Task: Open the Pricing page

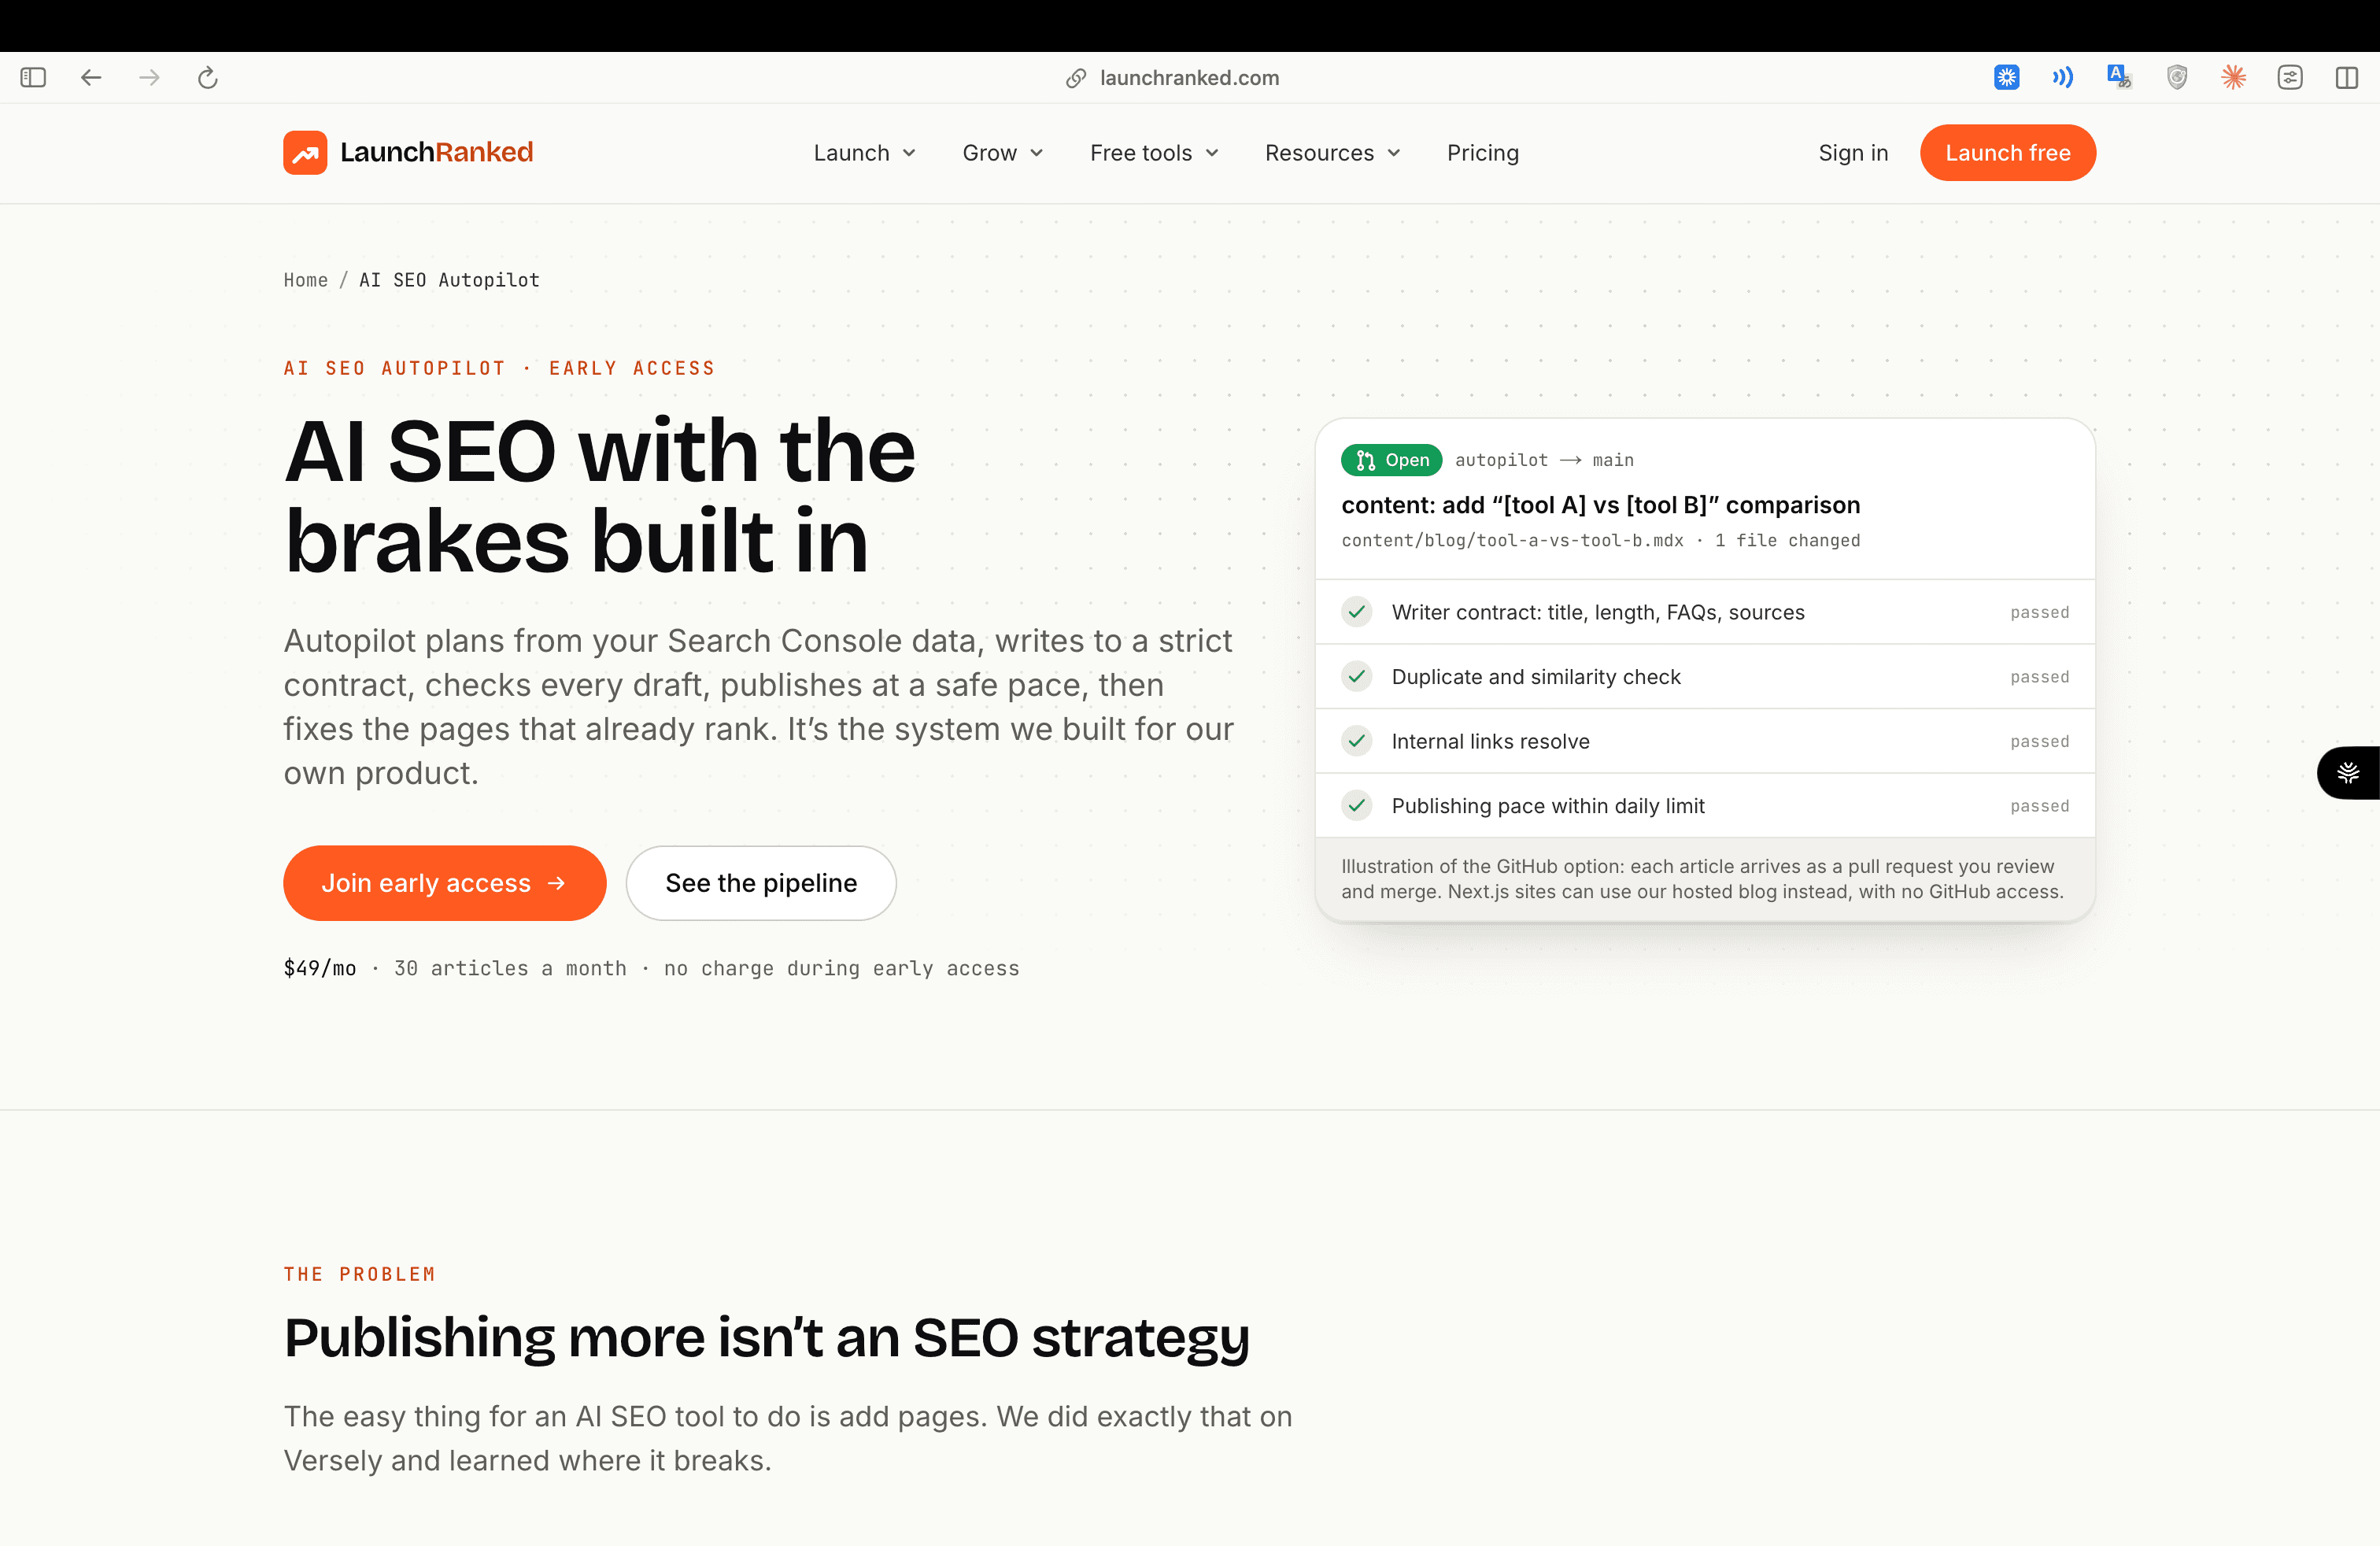Action: pyautogui.click(x=1483, y=153)
